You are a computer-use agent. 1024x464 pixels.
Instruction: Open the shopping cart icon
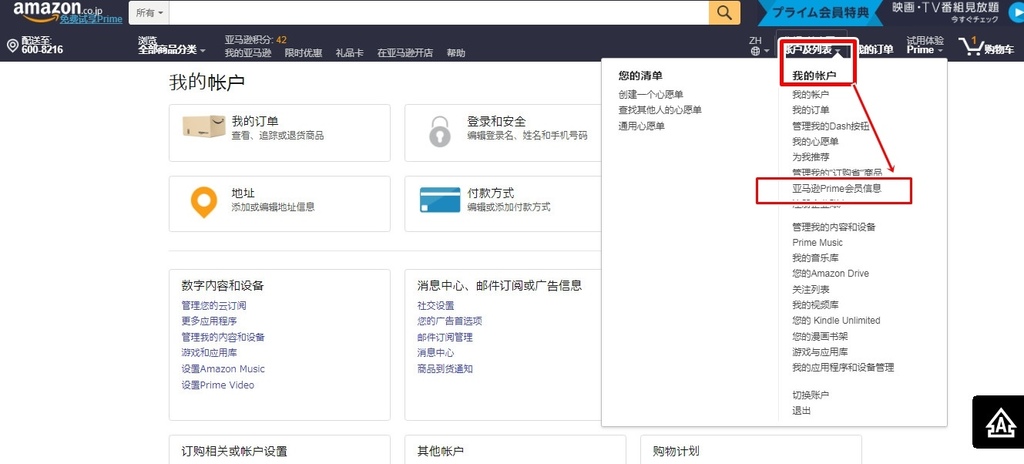click(x=970, y=45)
